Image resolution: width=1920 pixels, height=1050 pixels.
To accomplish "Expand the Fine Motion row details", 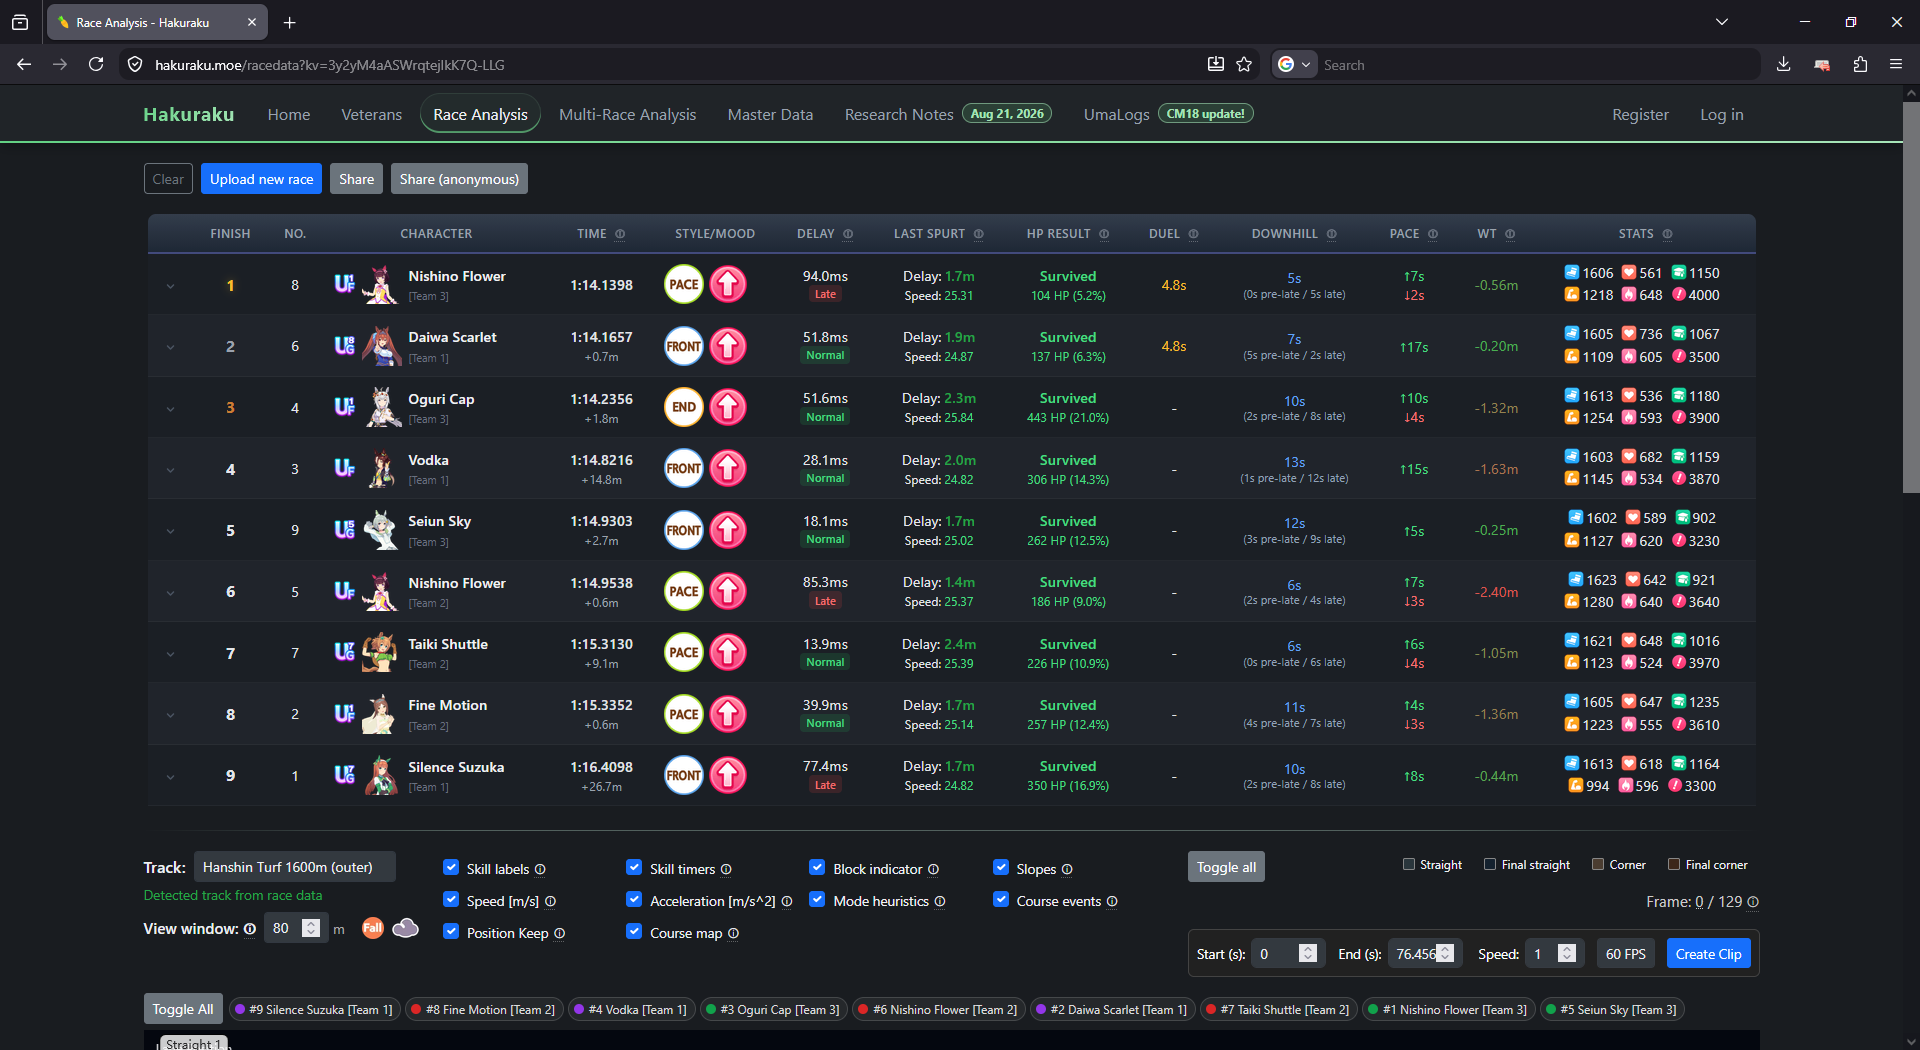I will click(x=170, y=715).
